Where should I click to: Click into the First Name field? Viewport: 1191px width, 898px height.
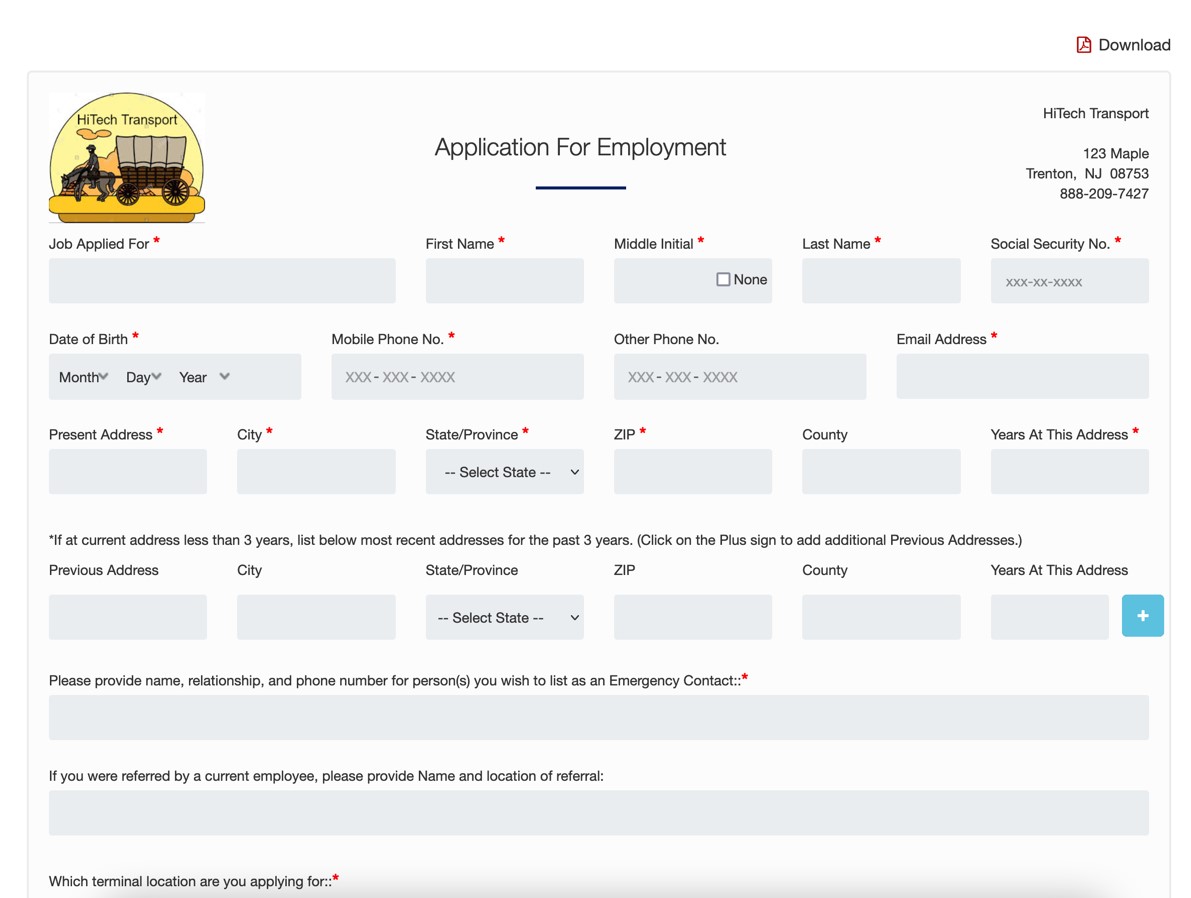(504, 281)
